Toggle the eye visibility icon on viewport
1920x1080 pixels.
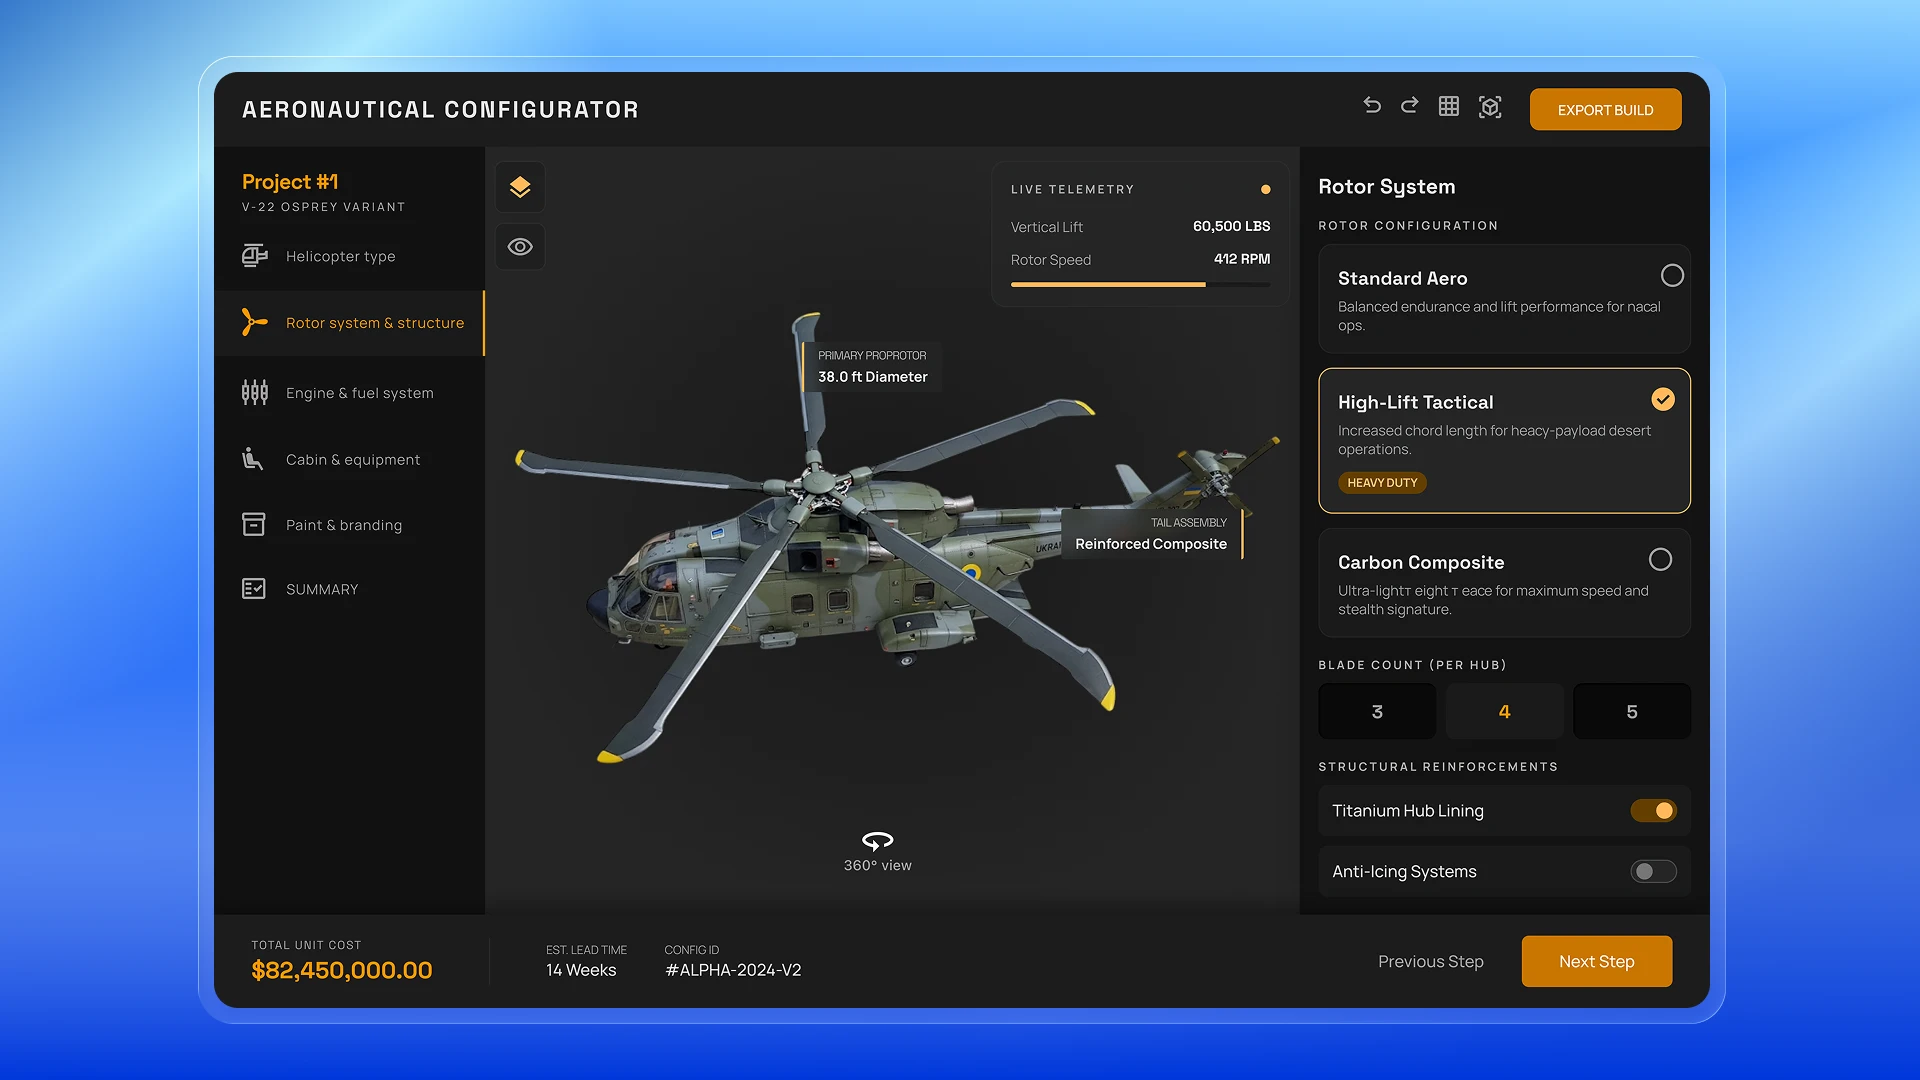(x=520, y=246)
